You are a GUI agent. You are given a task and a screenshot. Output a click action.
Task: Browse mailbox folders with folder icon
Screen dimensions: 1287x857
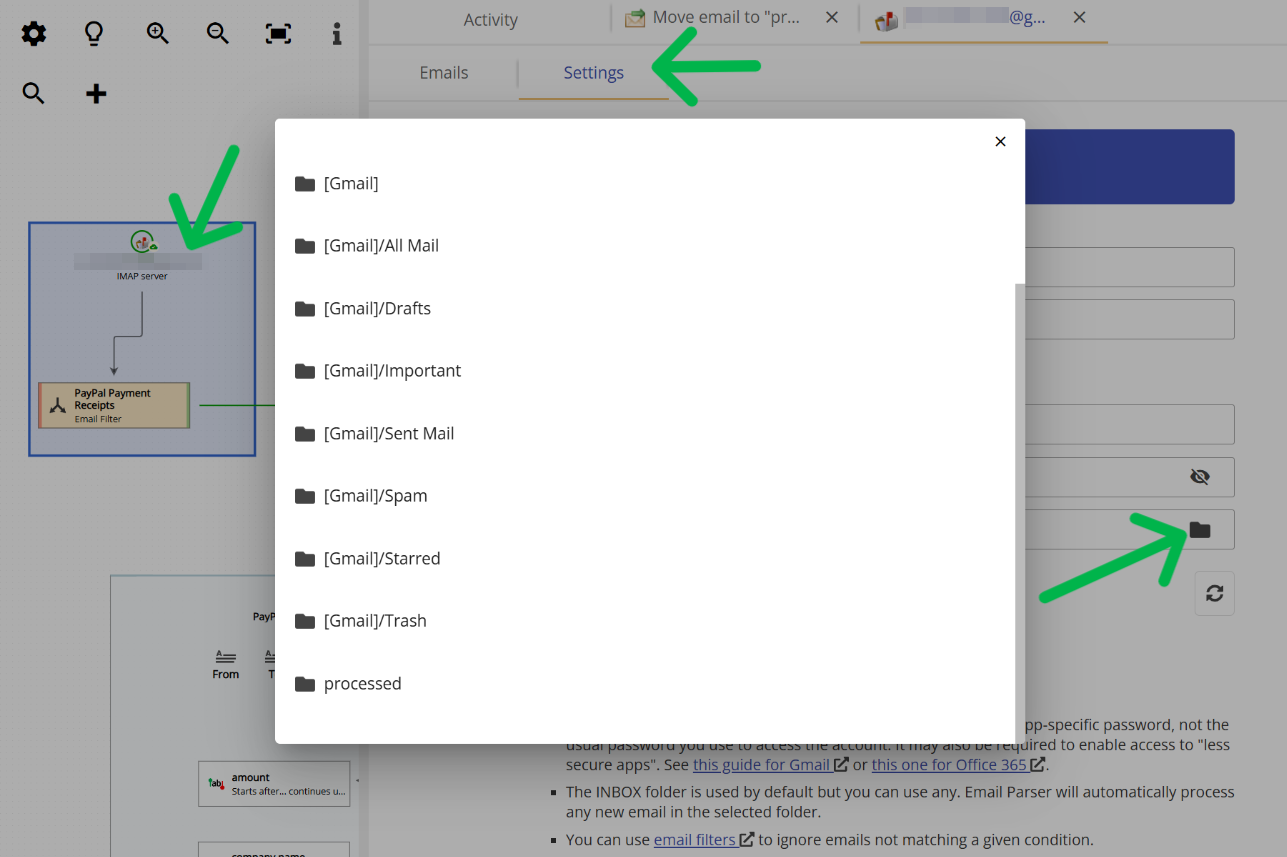click(1201, 529)
